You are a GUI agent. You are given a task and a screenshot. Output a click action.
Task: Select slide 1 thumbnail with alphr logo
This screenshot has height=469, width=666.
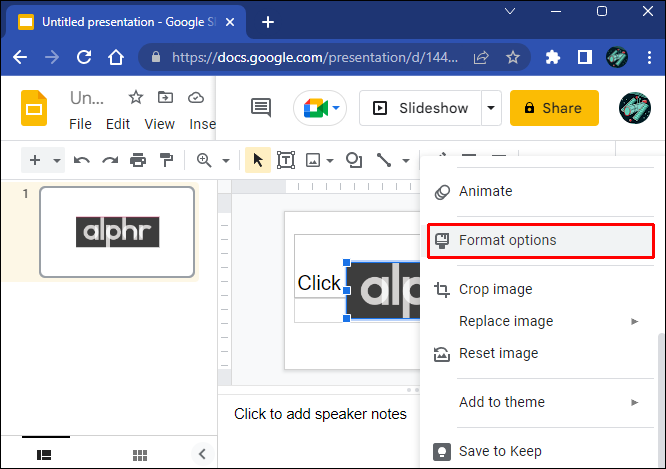click(117, 232)
